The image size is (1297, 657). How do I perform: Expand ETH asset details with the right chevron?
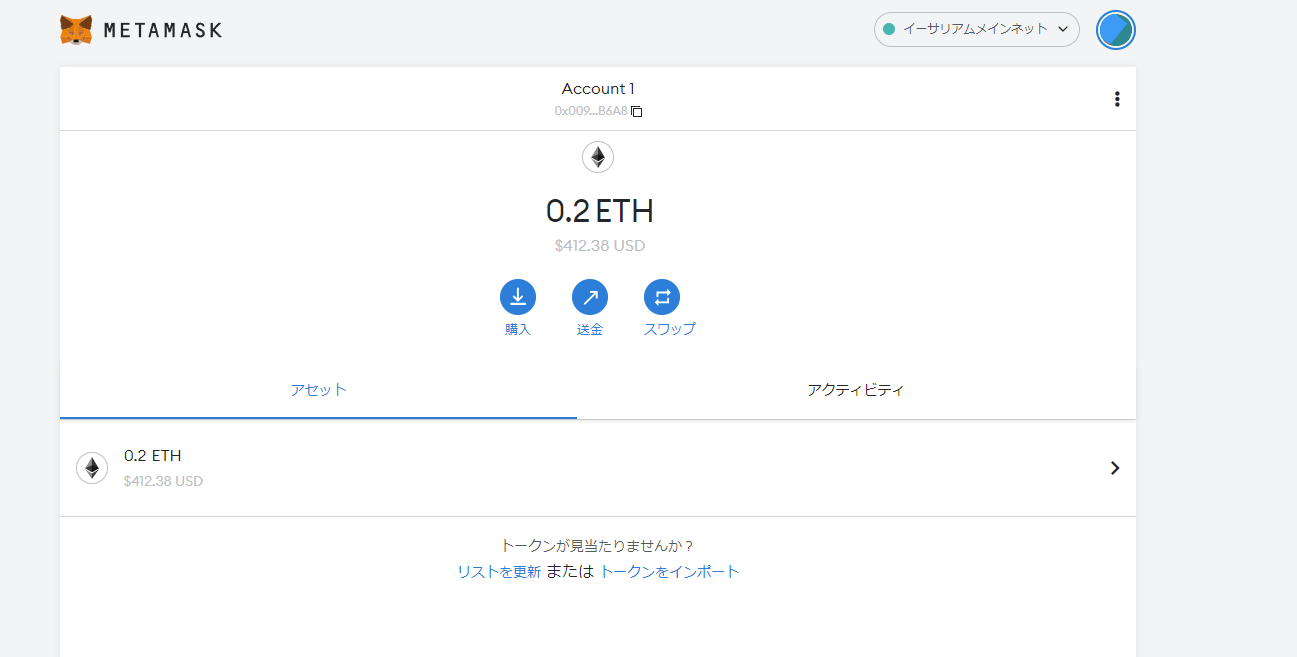coord(1115,468)
